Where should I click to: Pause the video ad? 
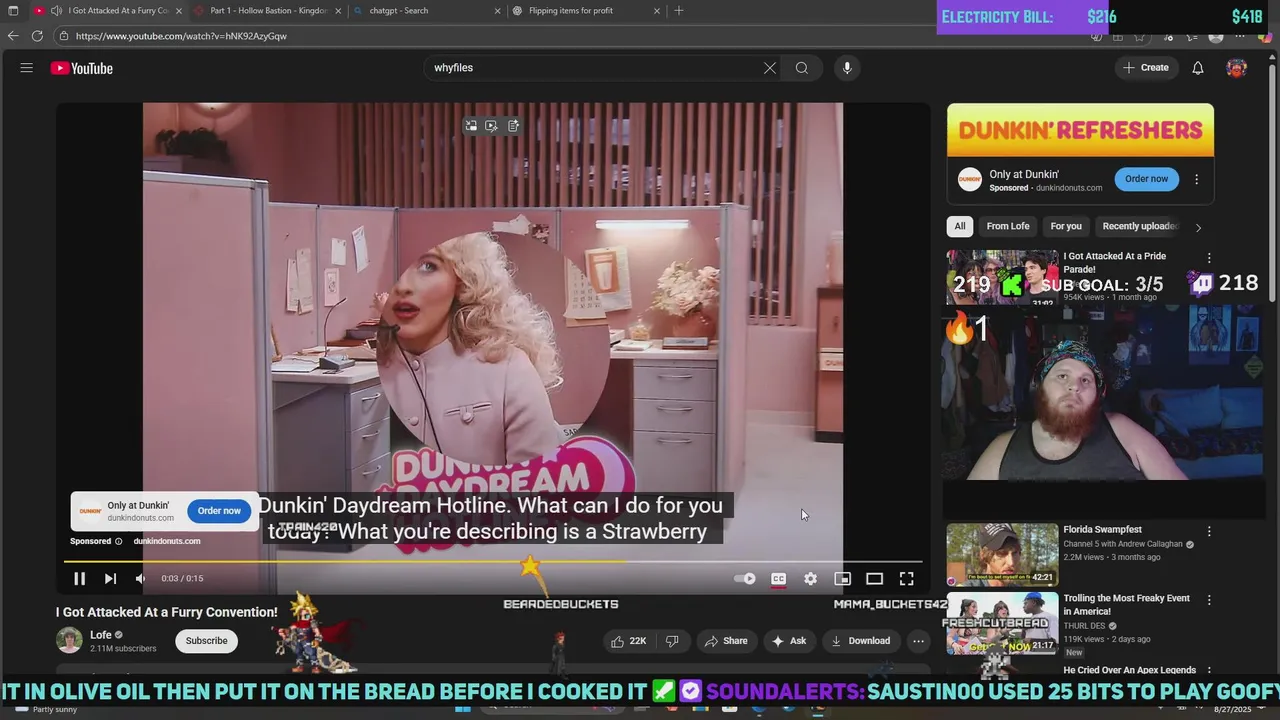point(79,578)
